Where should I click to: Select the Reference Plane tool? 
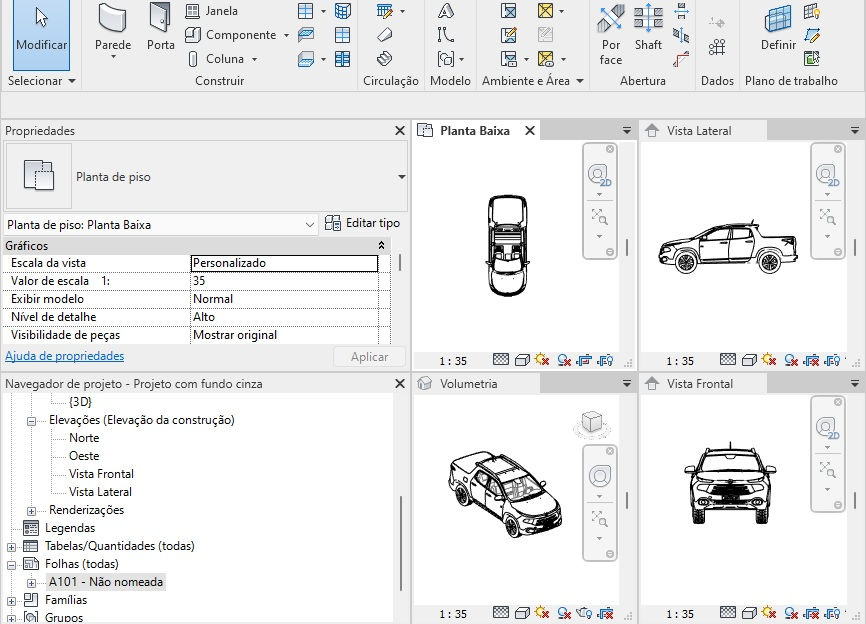pos(812,35)
